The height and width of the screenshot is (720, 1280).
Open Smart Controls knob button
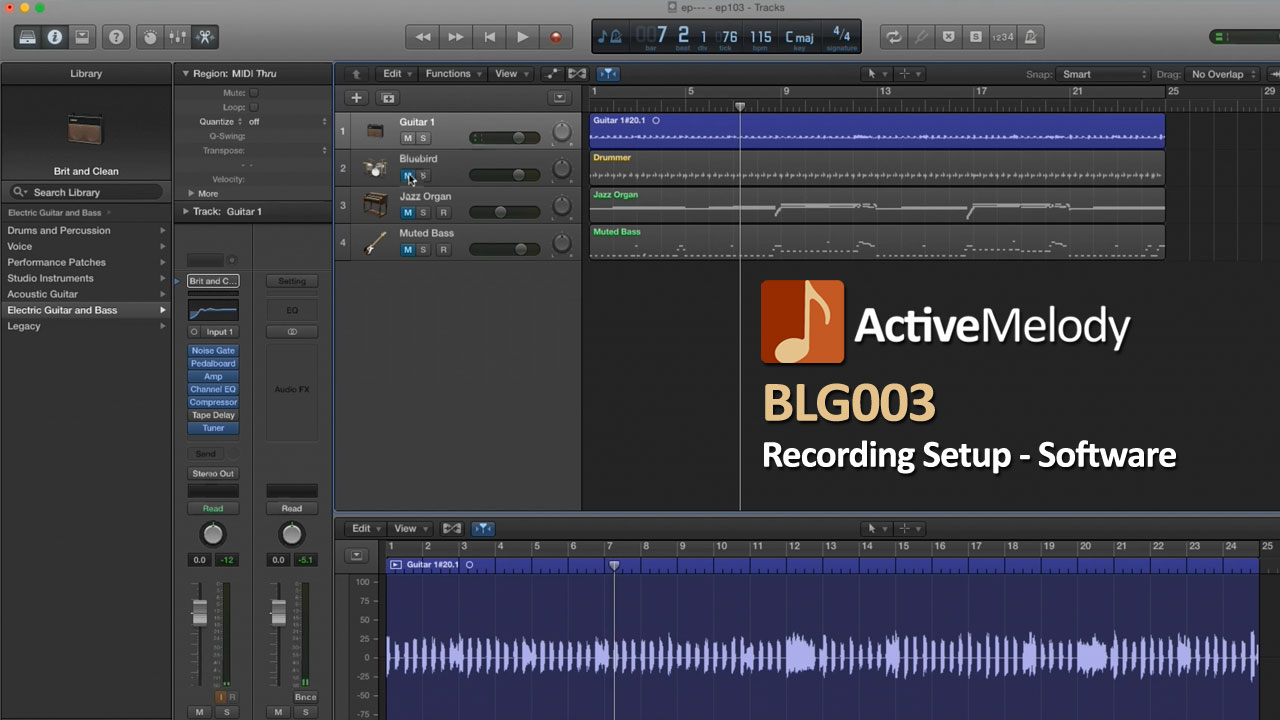tap(151, 37)
